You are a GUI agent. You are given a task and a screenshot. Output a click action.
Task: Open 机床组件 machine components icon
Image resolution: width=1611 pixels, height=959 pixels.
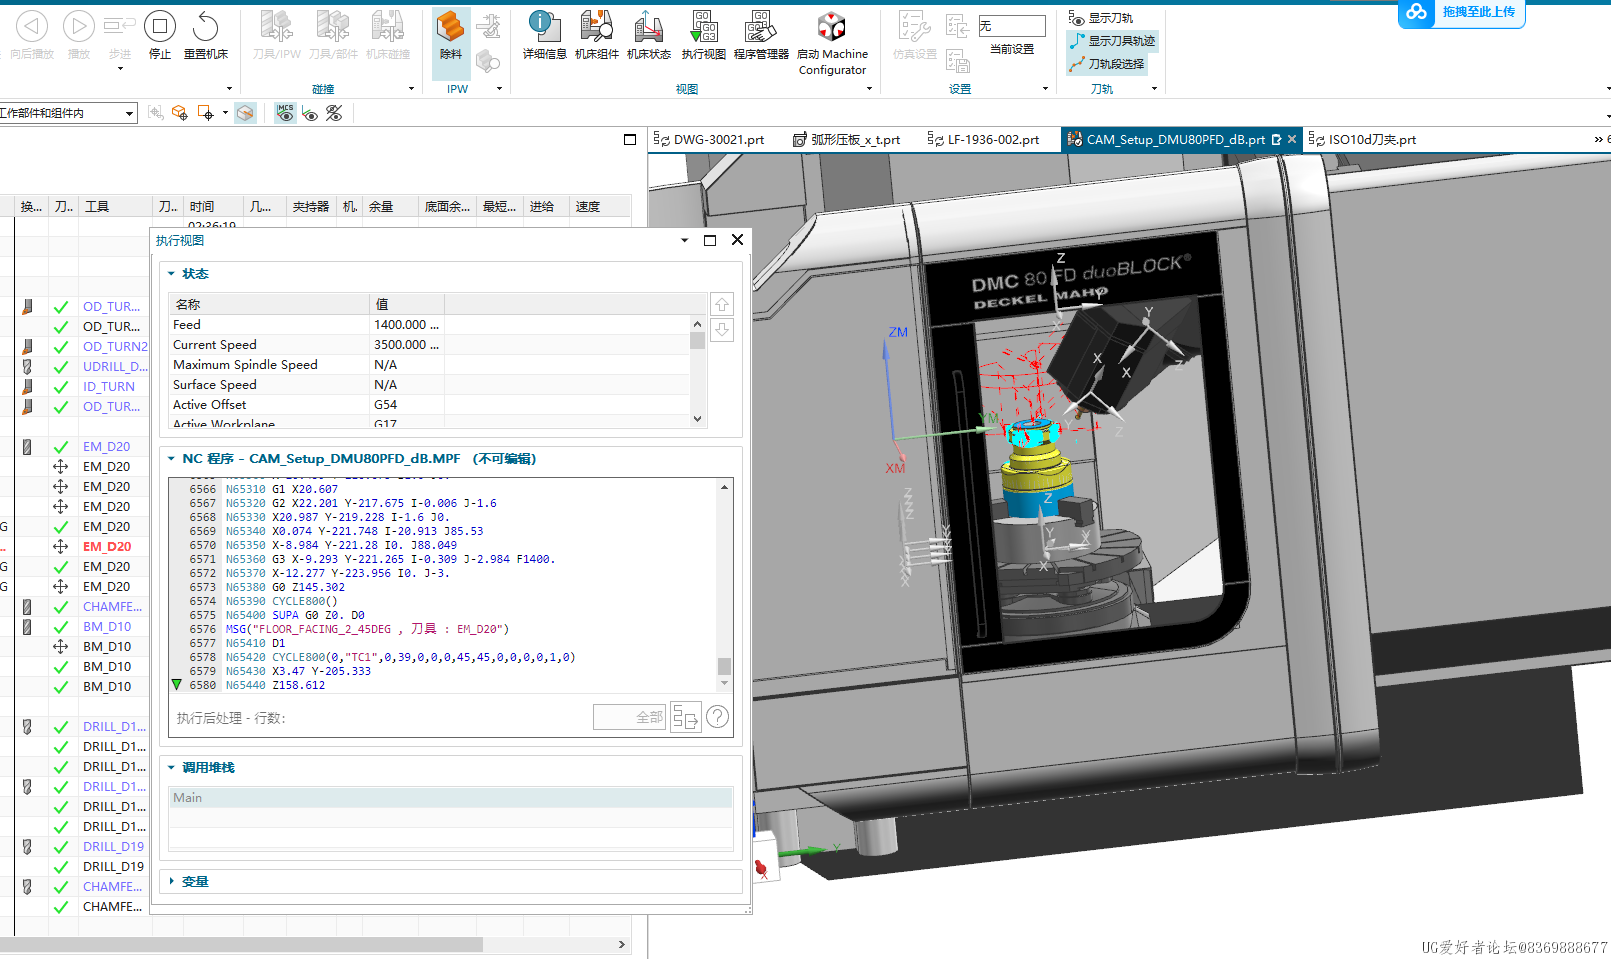(597, 35)
